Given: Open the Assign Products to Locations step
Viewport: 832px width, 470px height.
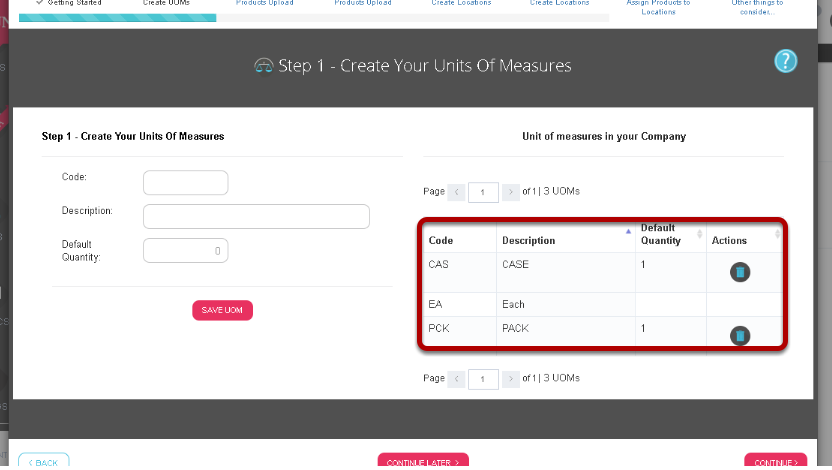Looking at the screenshot, I should 658,7.
